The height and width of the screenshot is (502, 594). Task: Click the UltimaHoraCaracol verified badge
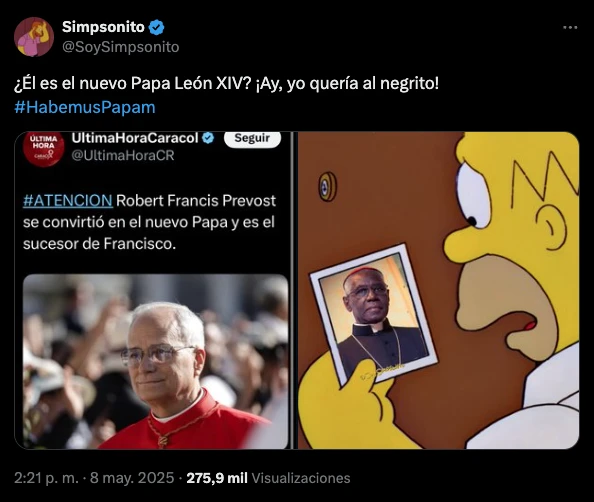[x=208, y=138]
